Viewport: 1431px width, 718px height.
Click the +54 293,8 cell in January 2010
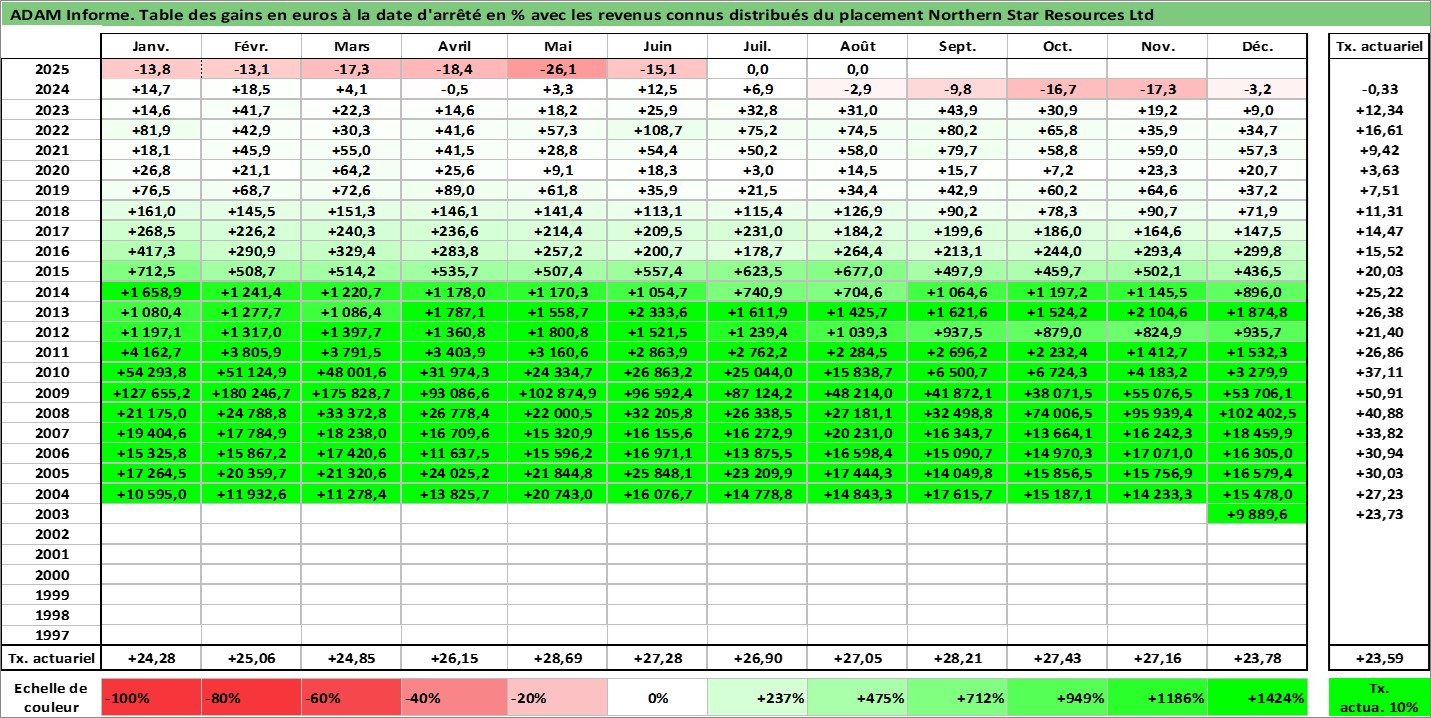(x=152, y=373)
